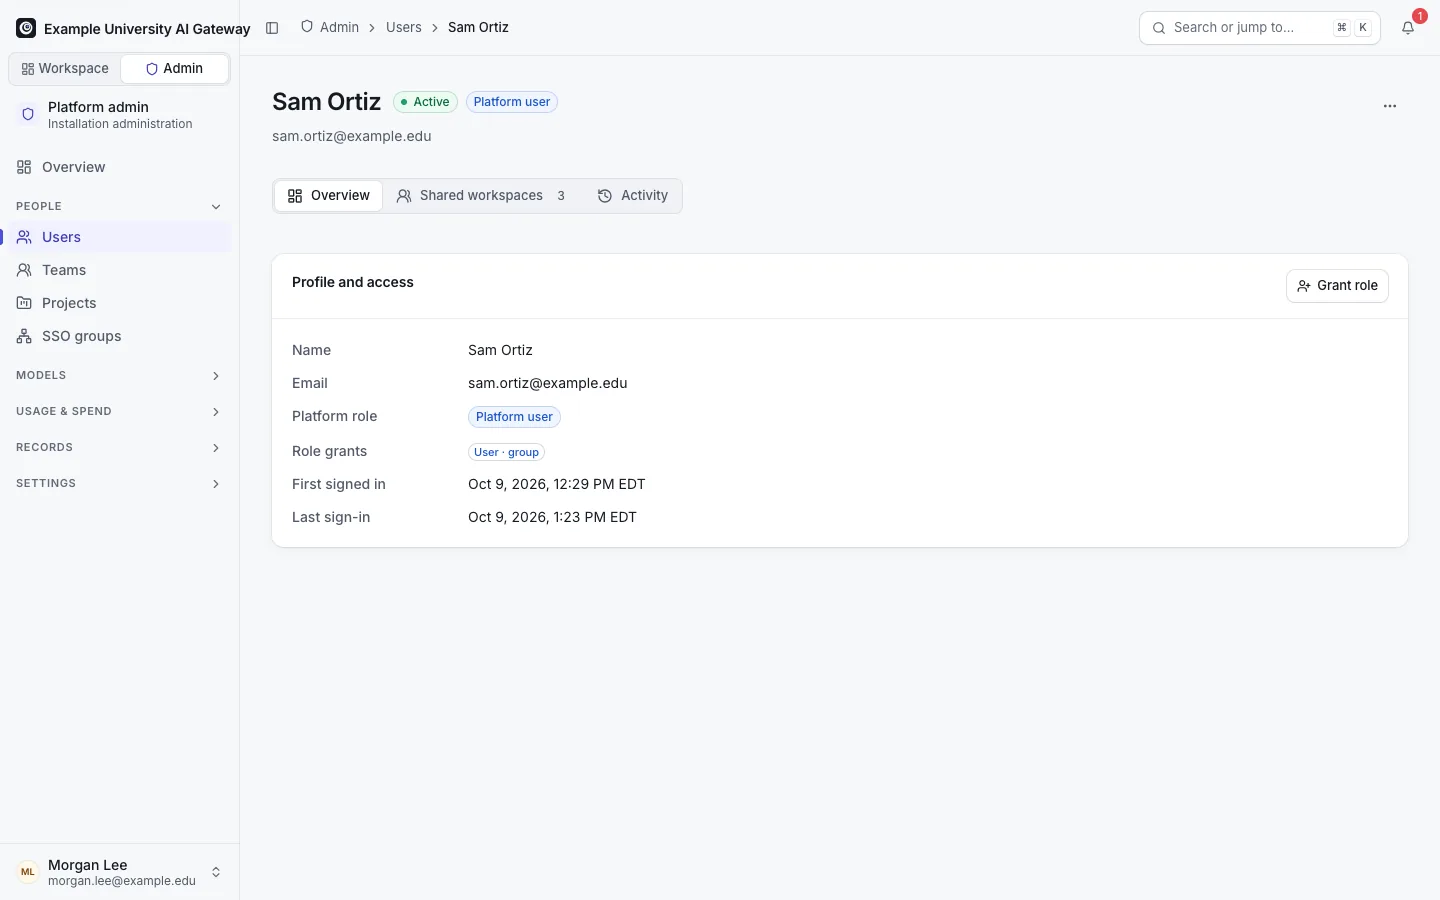Viewport: 1440px width, 900px height.
Task: Select the Overview tab
Action: [x=329, y=196]
